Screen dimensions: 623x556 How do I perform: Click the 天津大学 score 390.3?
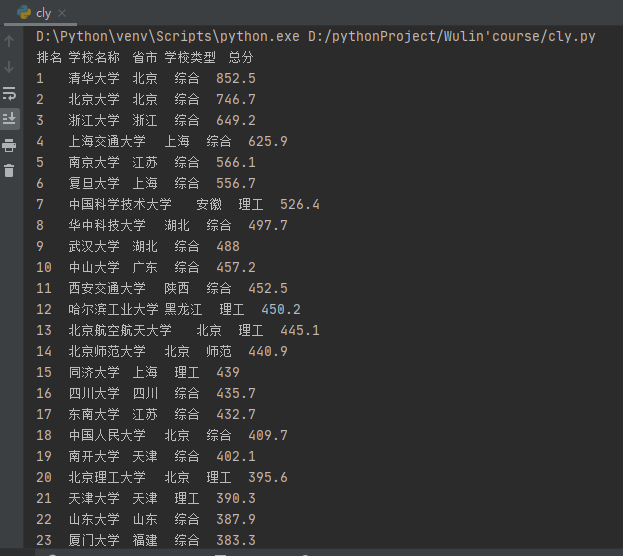click(236, 498)
